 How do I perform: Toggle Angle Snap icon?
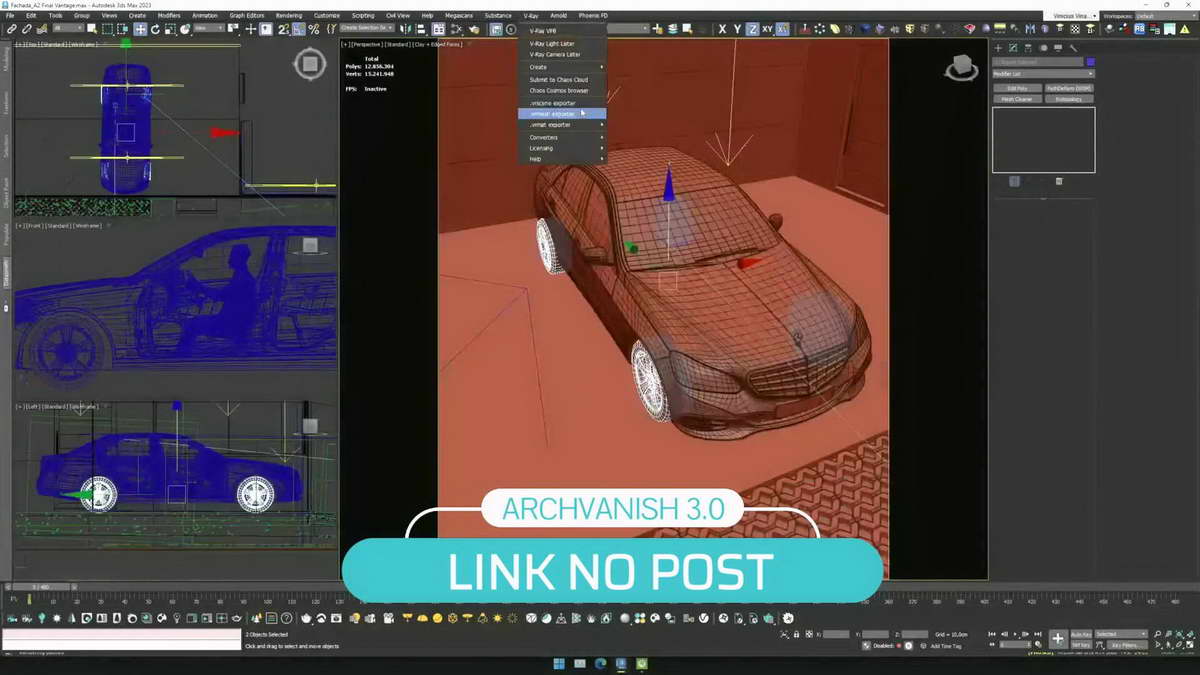pyautogui.click(x=299, y=30)
